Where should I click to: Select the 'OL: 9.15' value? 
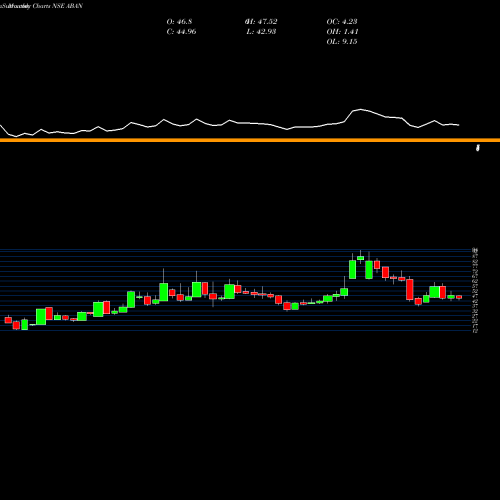[x=342, y=42]
